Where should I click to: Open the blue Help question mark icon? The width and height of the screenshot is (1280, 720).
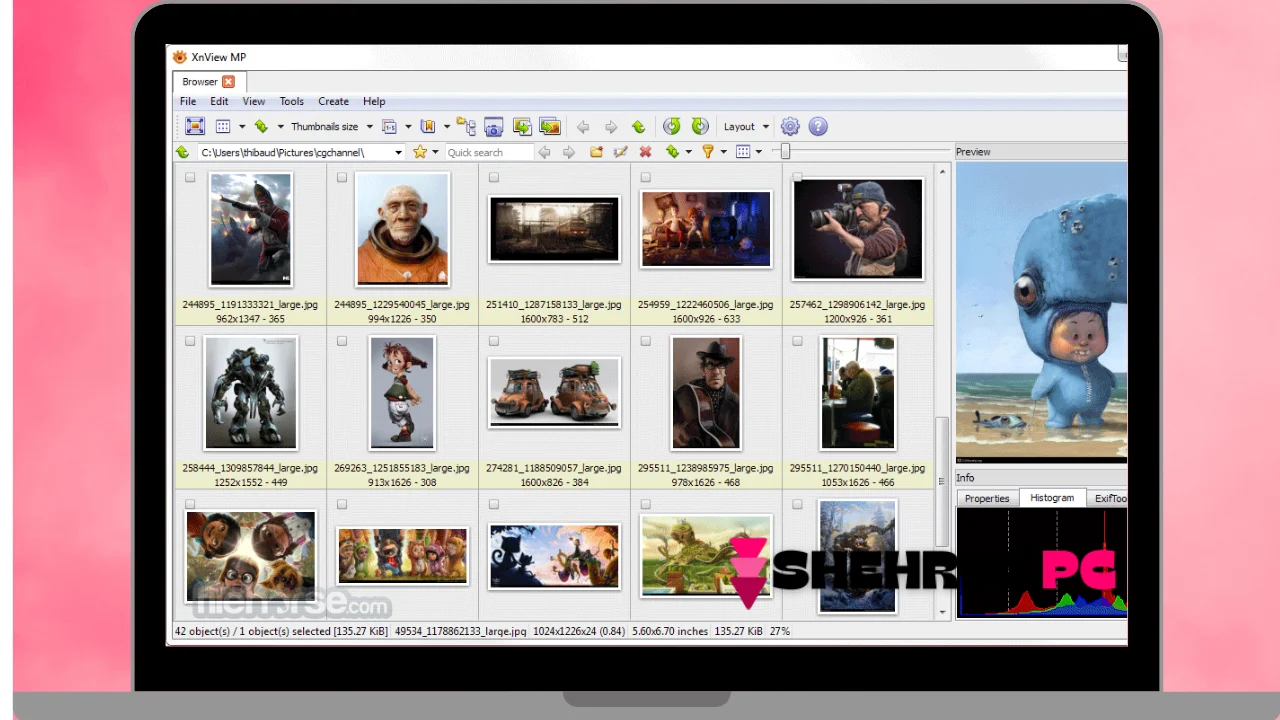818,126
